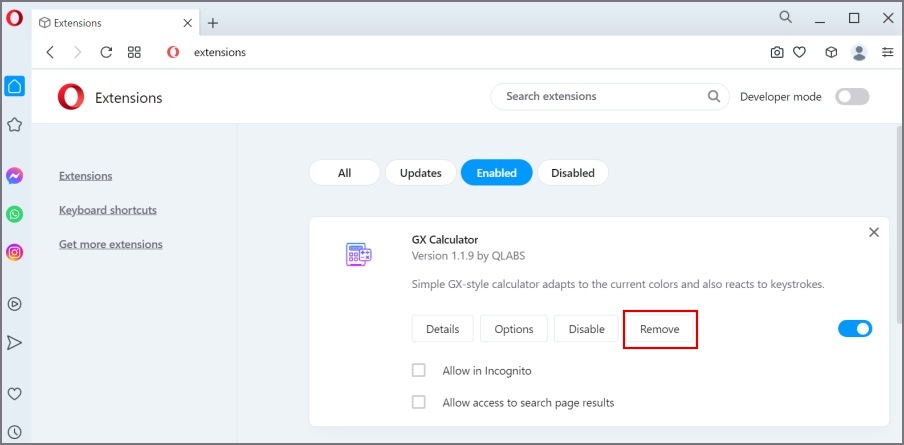904x445 pixels.
Task: Open a new tab with plus button
Action: coord(213,23)
